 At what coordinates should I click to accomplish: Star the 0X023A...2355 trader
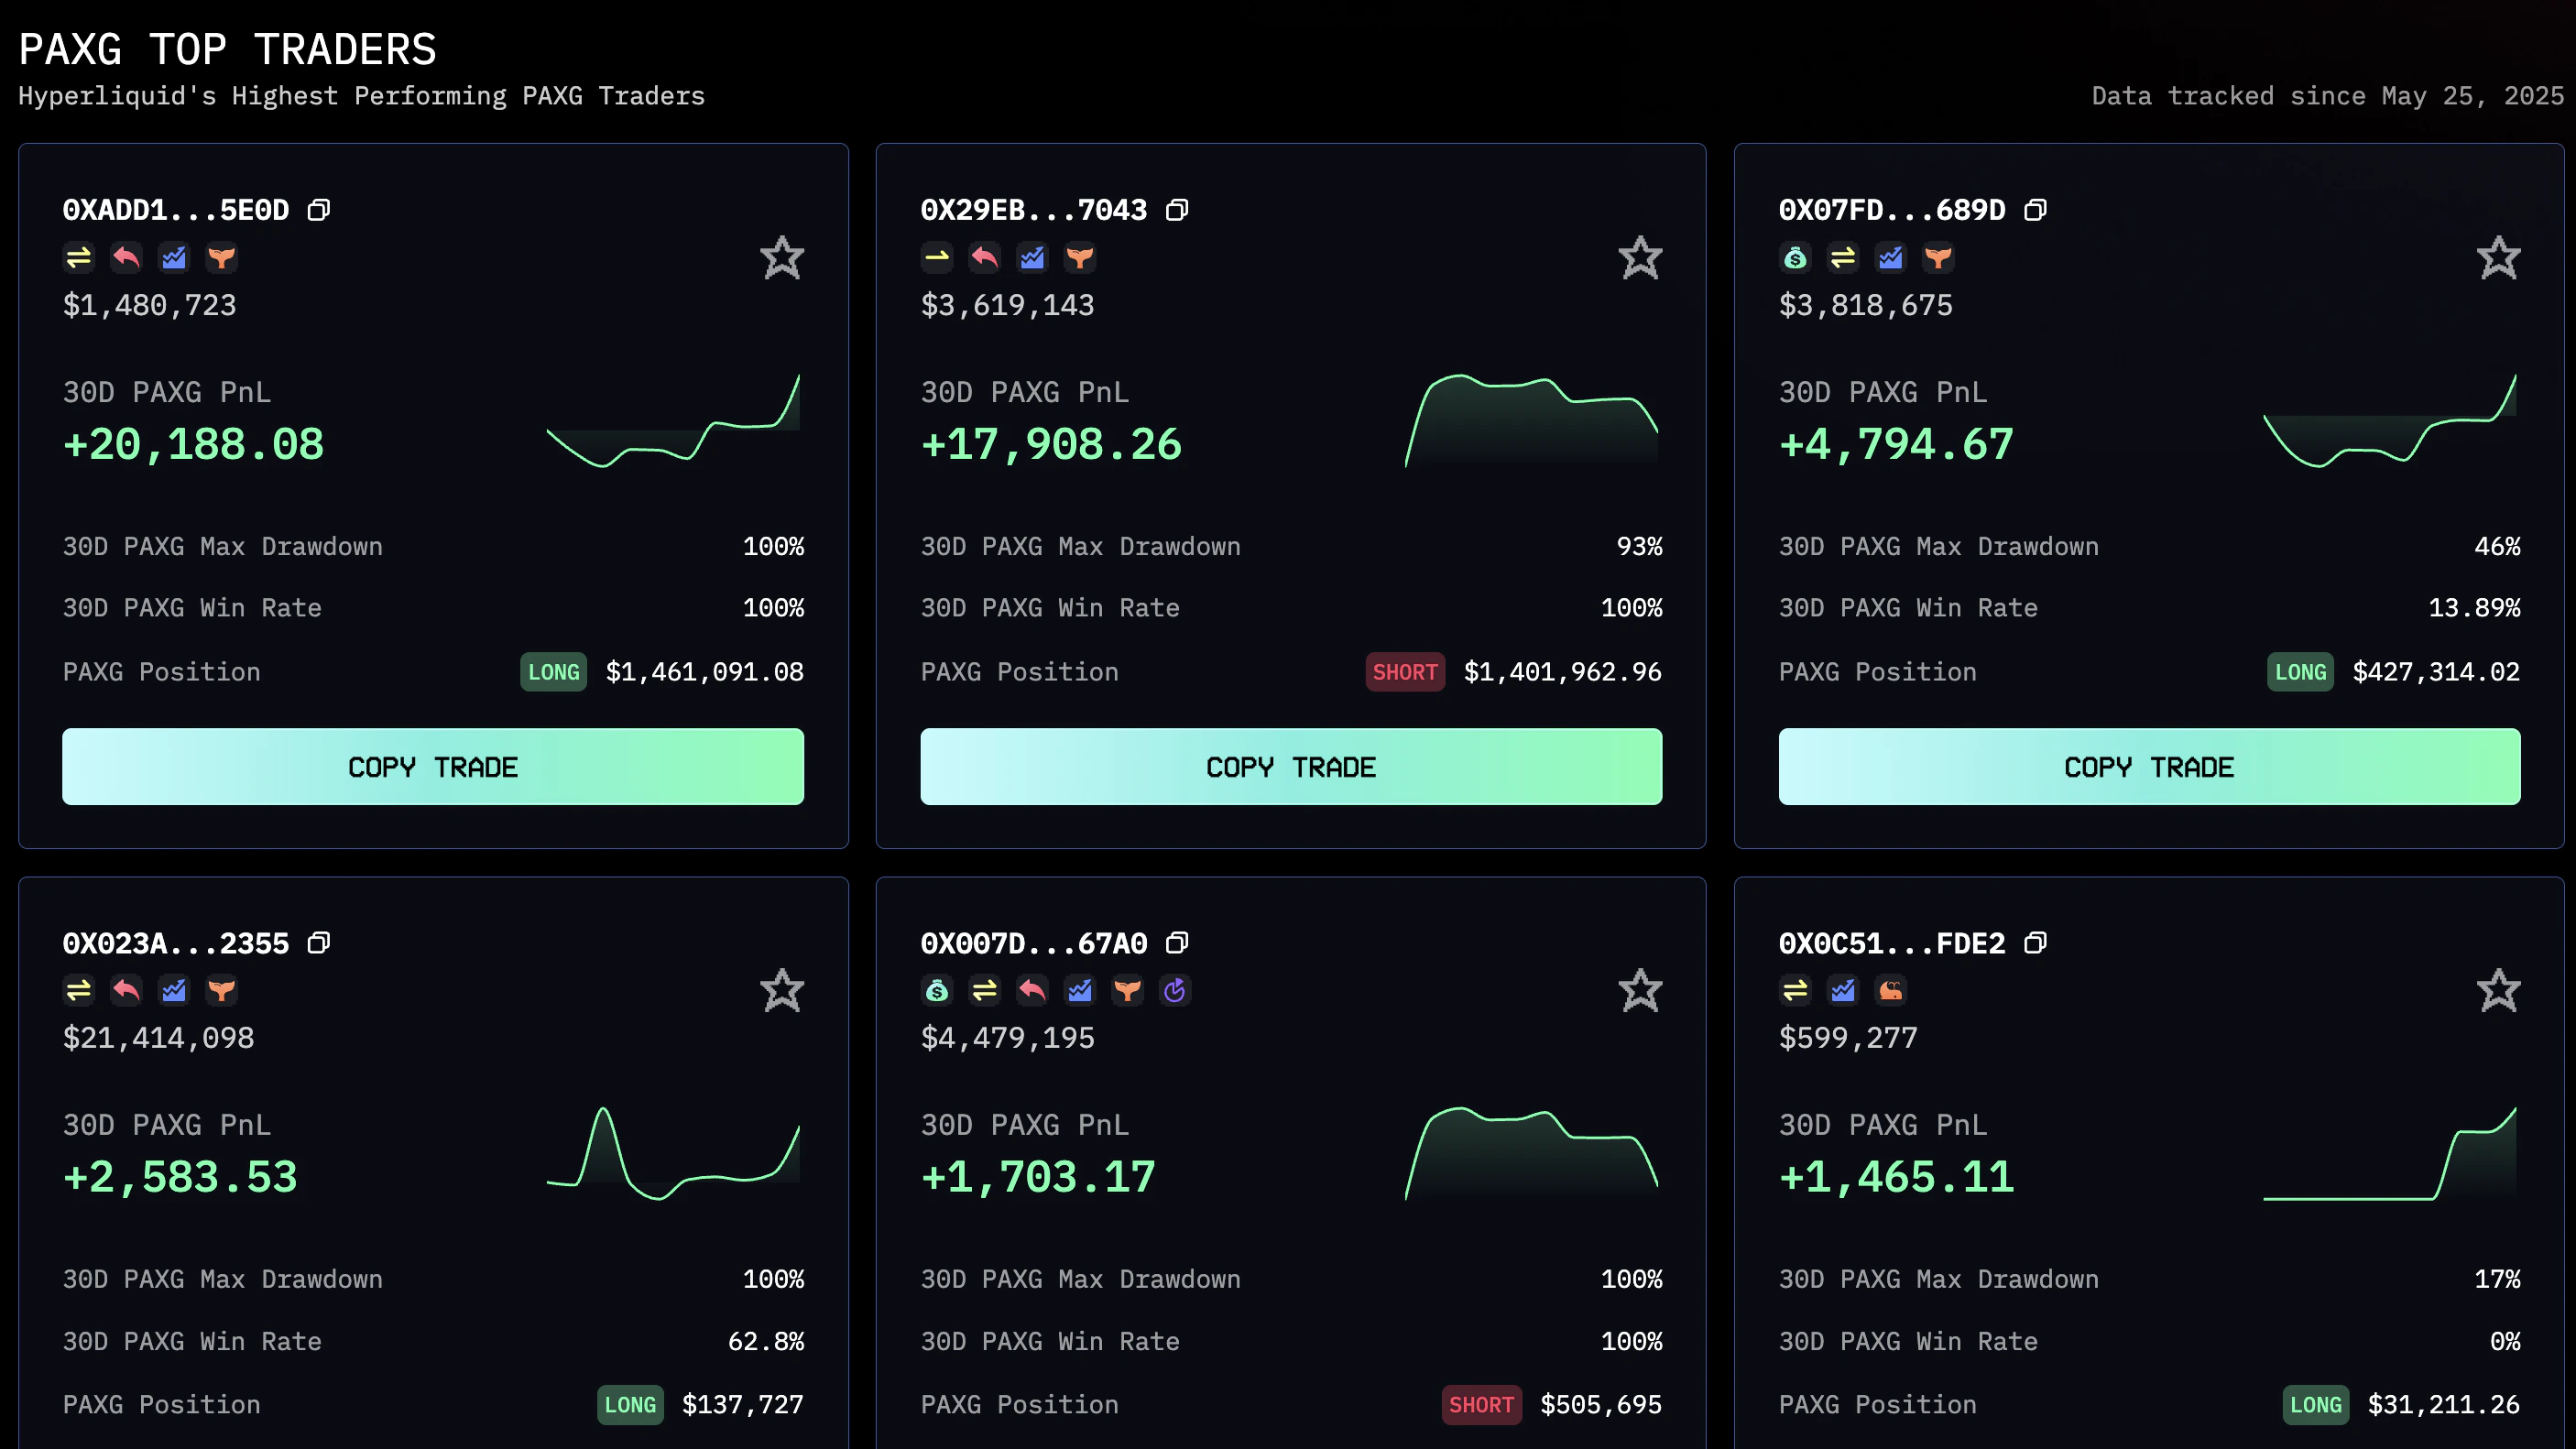click(782, 990)
